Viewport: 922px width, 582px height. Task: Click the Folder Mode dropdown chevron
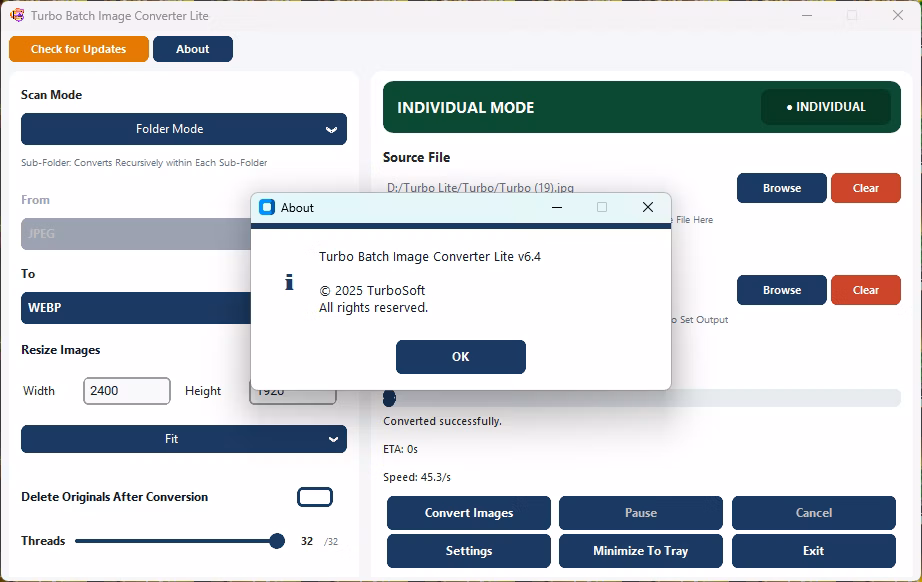click(332, 129)
